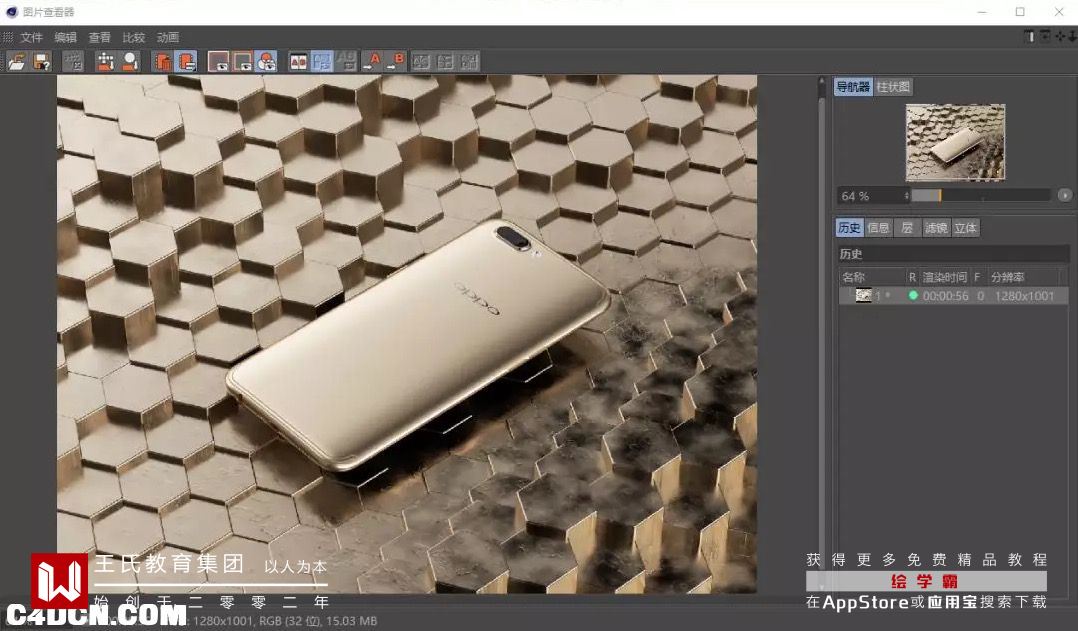Maximize the 图片查看器 window

coord(1020,12)
